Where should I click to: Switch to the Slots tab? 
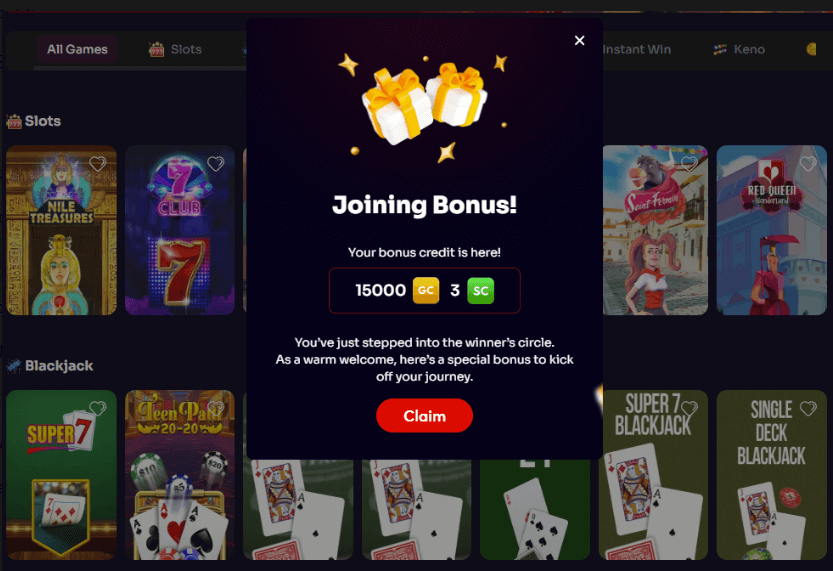175,49
